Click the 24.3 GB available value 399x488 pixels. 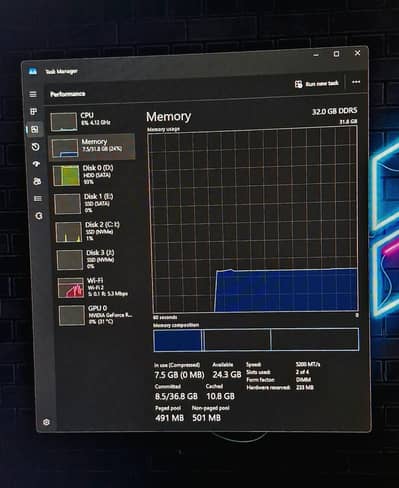[227, 374]
